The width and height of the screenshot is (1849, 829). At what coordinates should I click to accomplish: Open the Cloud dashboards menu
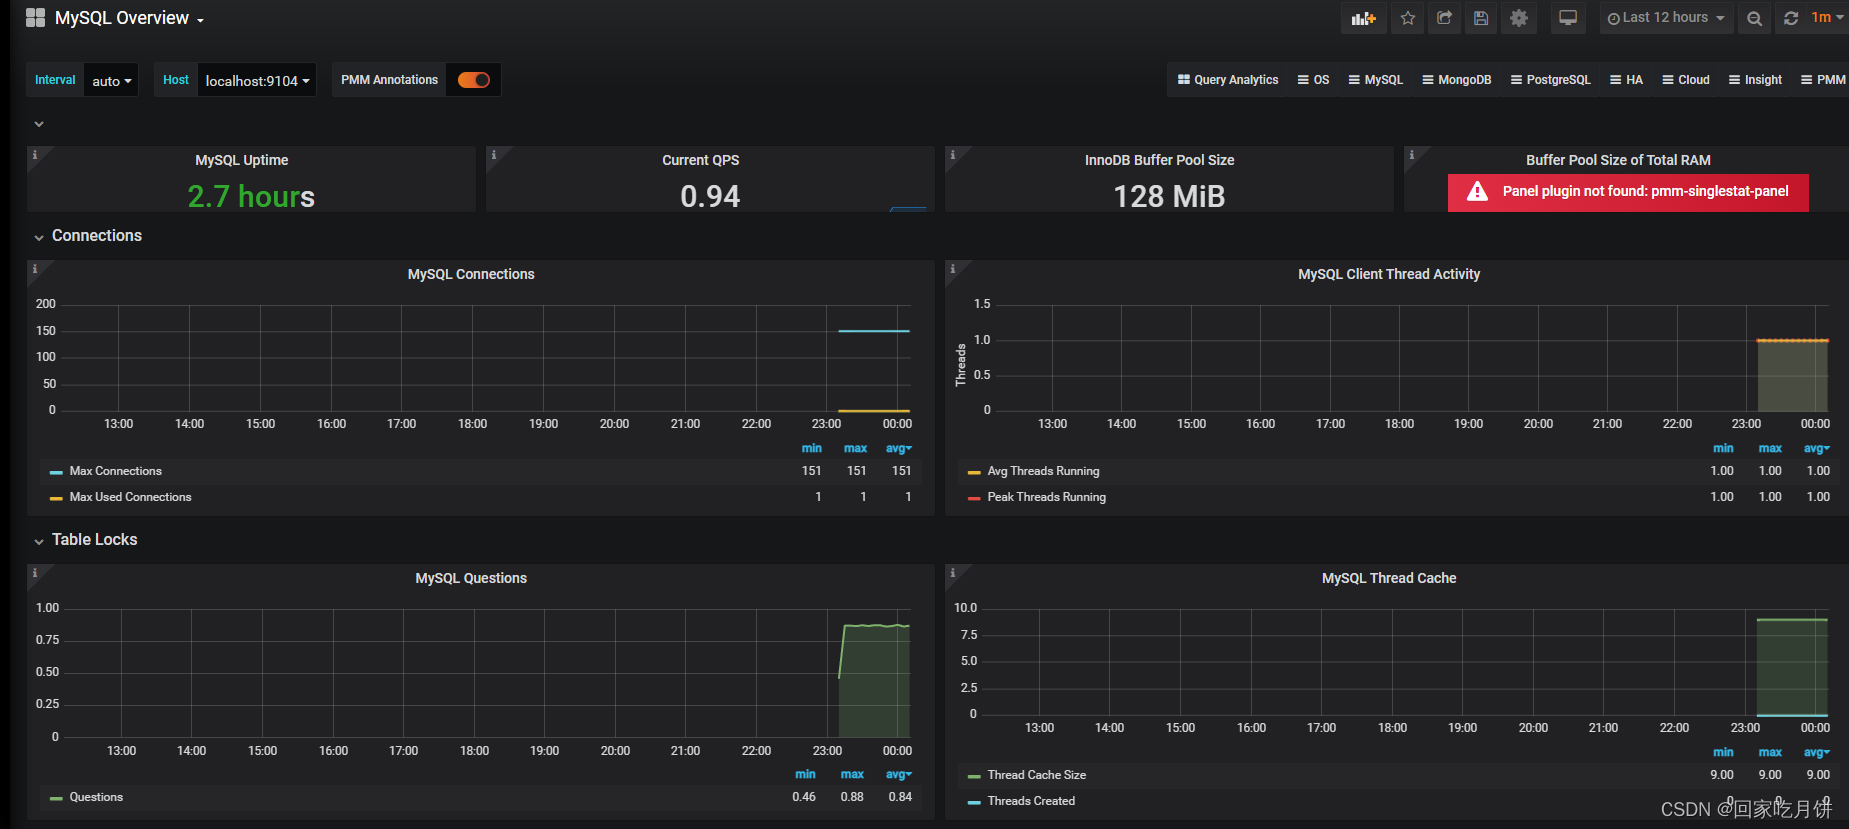tap(1685, 80)
